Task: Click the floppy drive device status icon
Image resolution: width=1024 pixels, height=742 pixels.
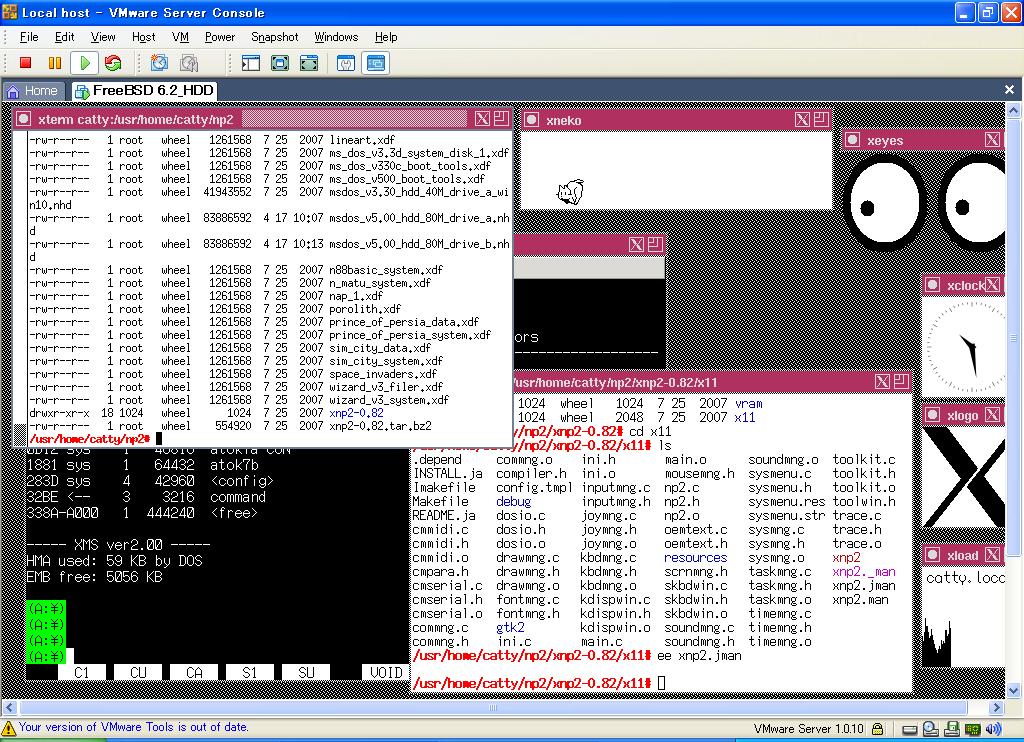Action: click(952, 728)
